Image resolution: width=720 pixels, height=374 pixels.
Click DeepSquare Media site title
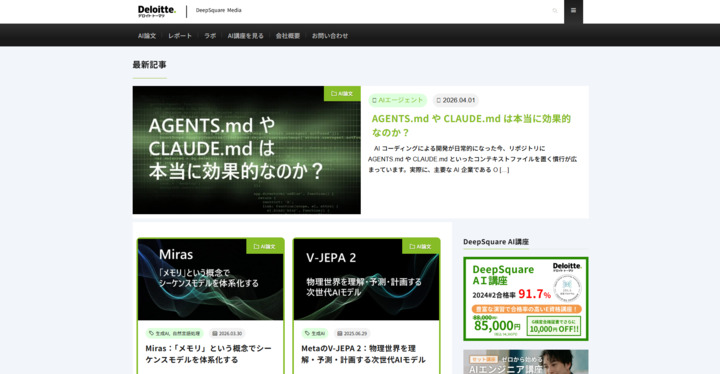click(219, 10)
